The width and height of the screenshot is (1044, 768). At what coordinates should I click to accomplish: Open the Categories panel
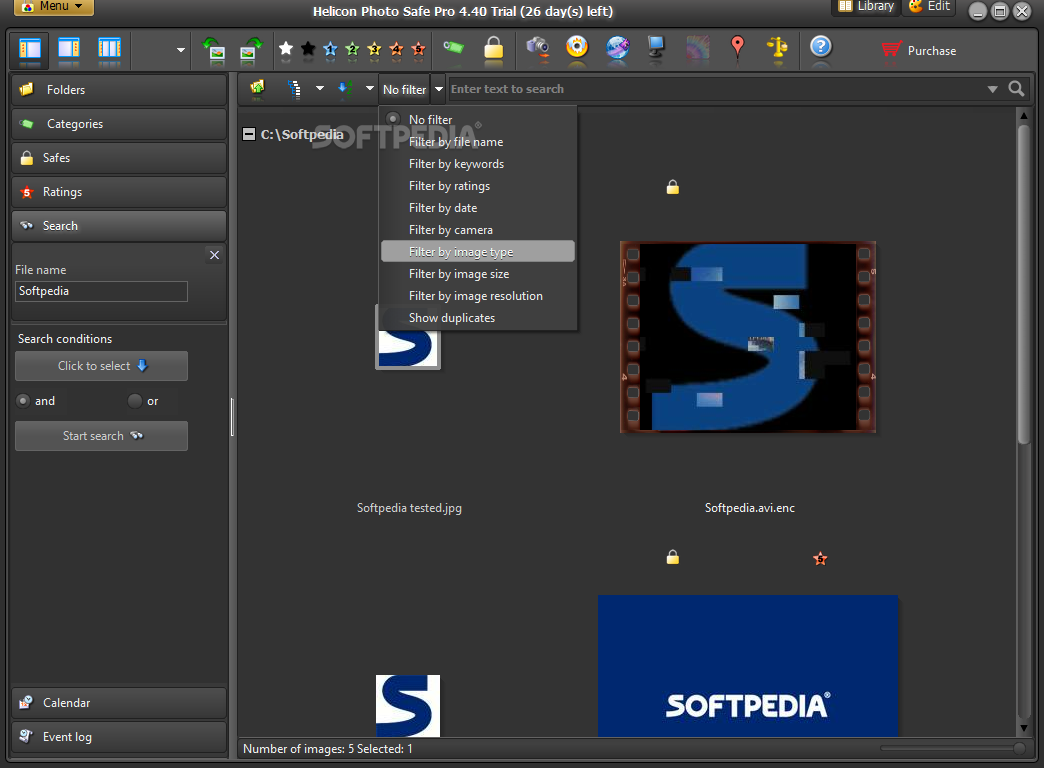pos(119,124)
